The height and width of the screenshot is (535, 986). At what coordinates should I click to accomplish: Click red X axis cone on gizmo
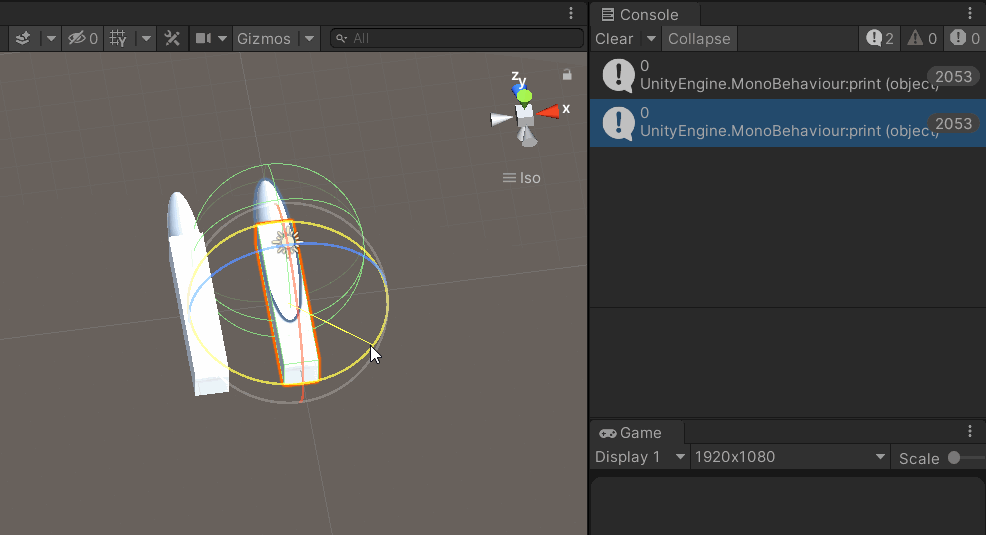click(548, 112)
